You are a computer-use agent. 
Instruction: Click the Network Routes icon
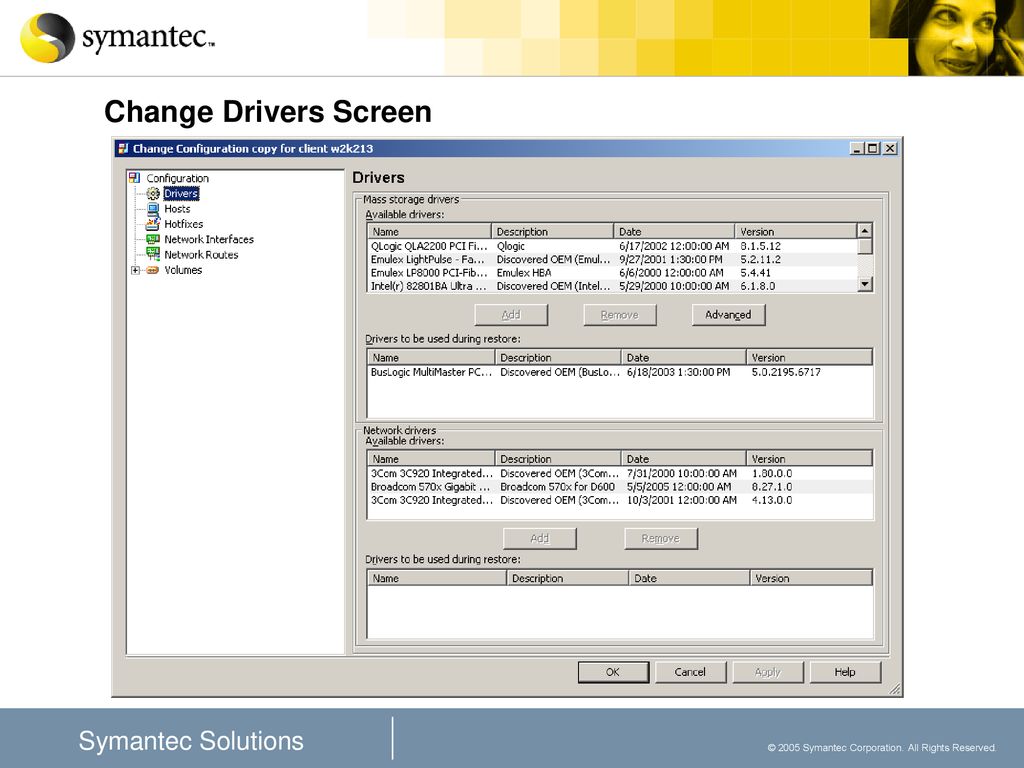coord(153,254)
